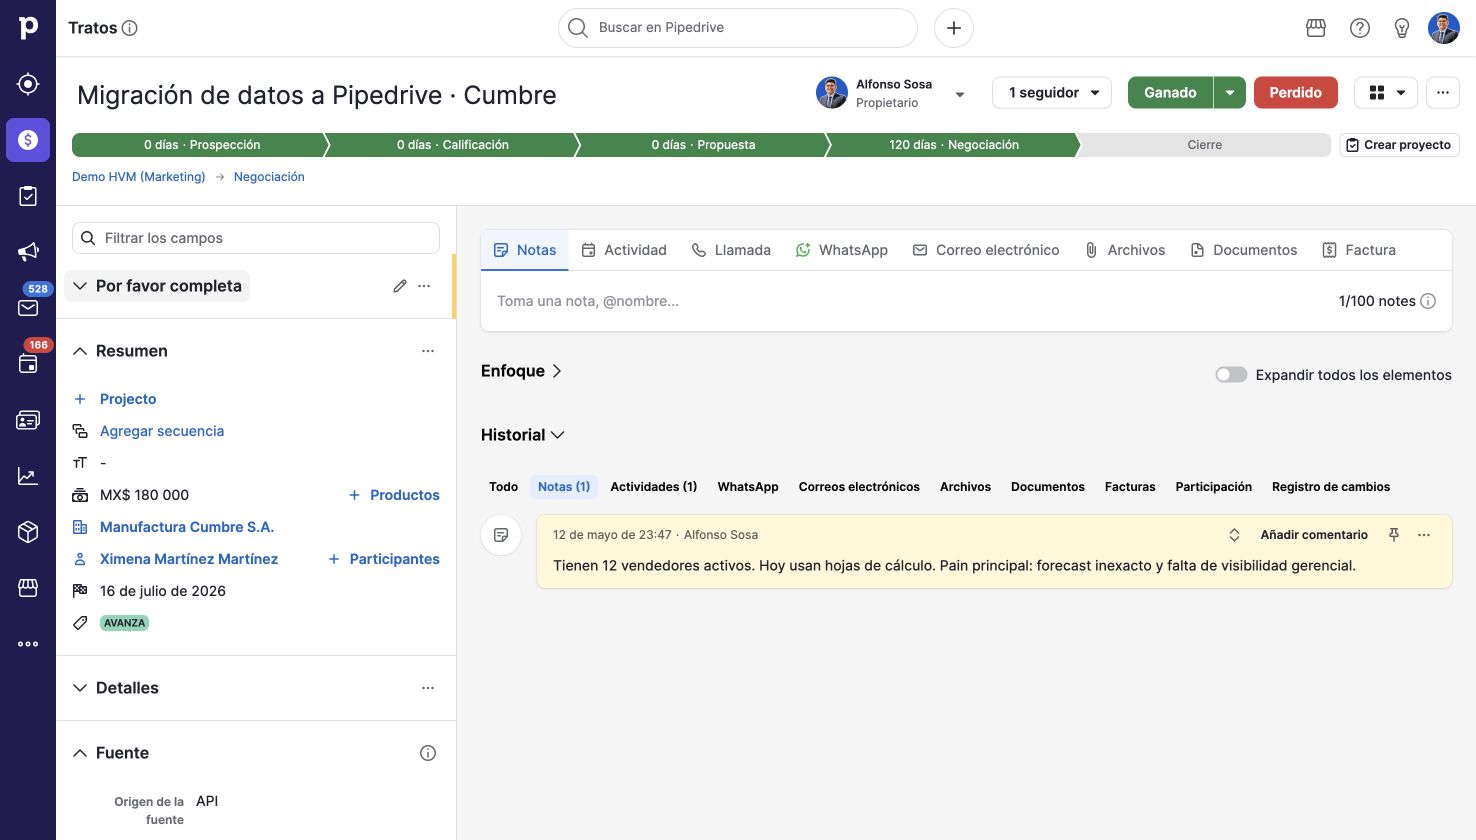Screen dimensions: 1476x840
Task: Mark deal as Perdido
Action: pyautogui.click(x=1296, y=92)
